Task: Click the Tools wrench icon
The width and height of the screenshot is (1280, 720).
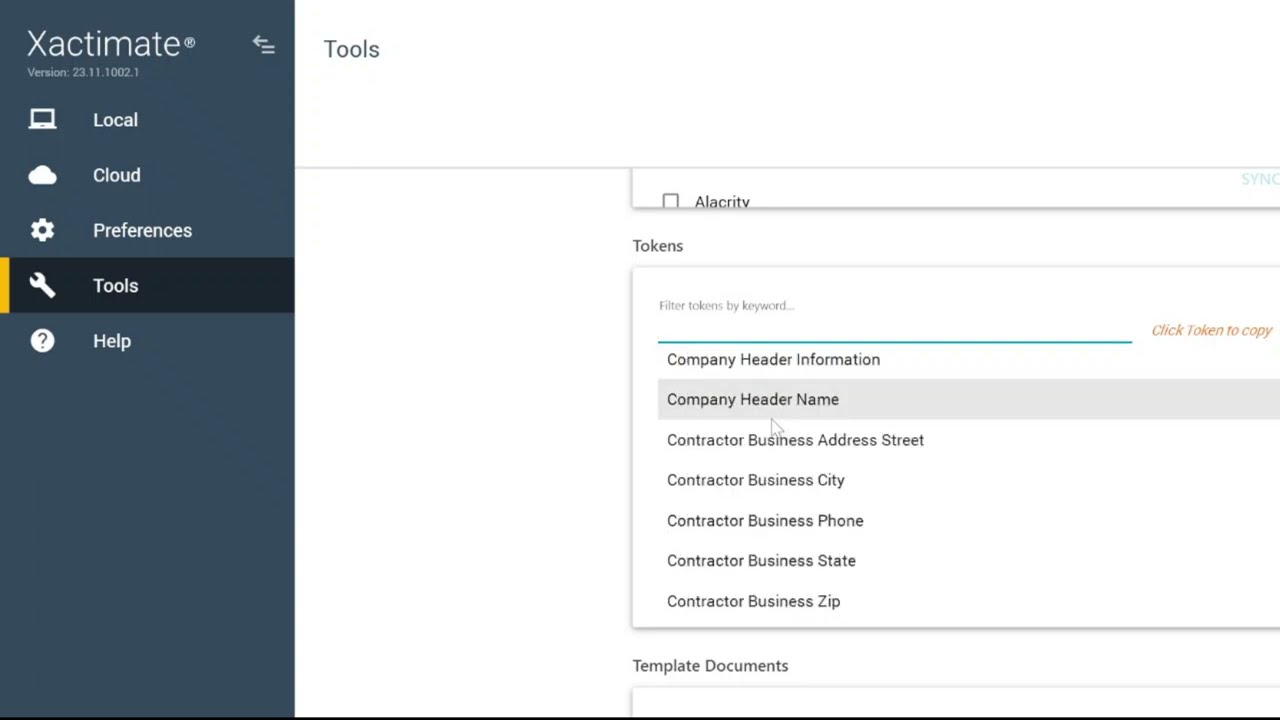Action: (42, 285)
